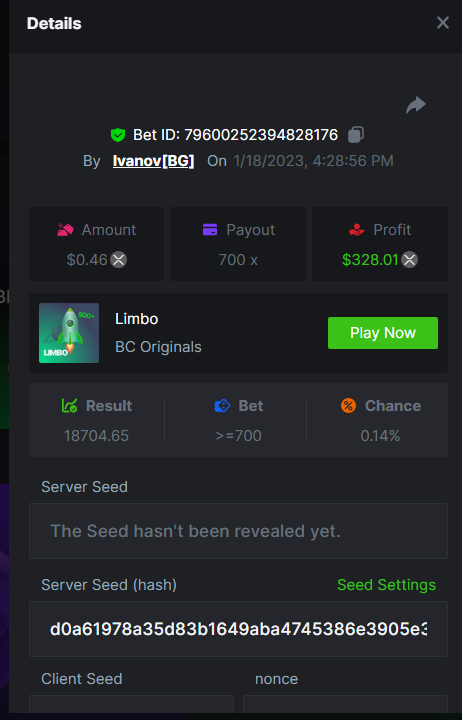Screen dimensions: 462x720
Task: Open the Ivanov[BG] user profile link
Action: (x=153, y=161)
